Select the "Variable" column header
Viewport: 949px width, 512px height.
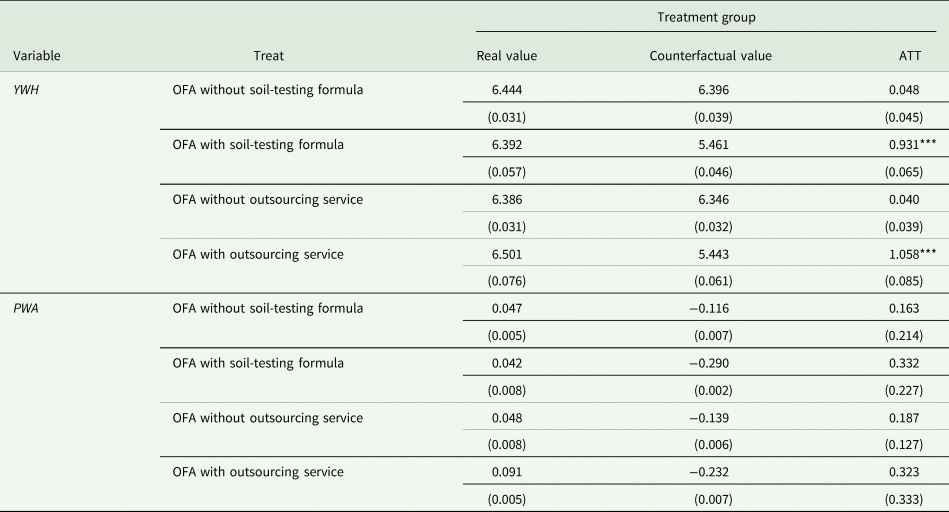click(38, 56)
